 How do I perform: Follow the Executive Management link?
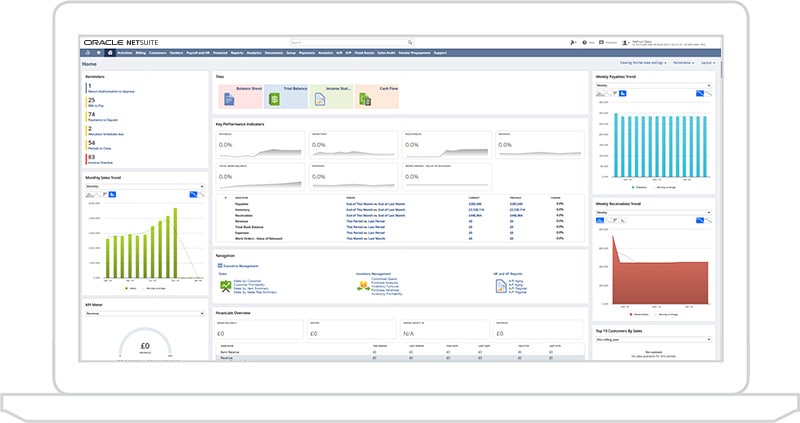click(x=241, y=266)
